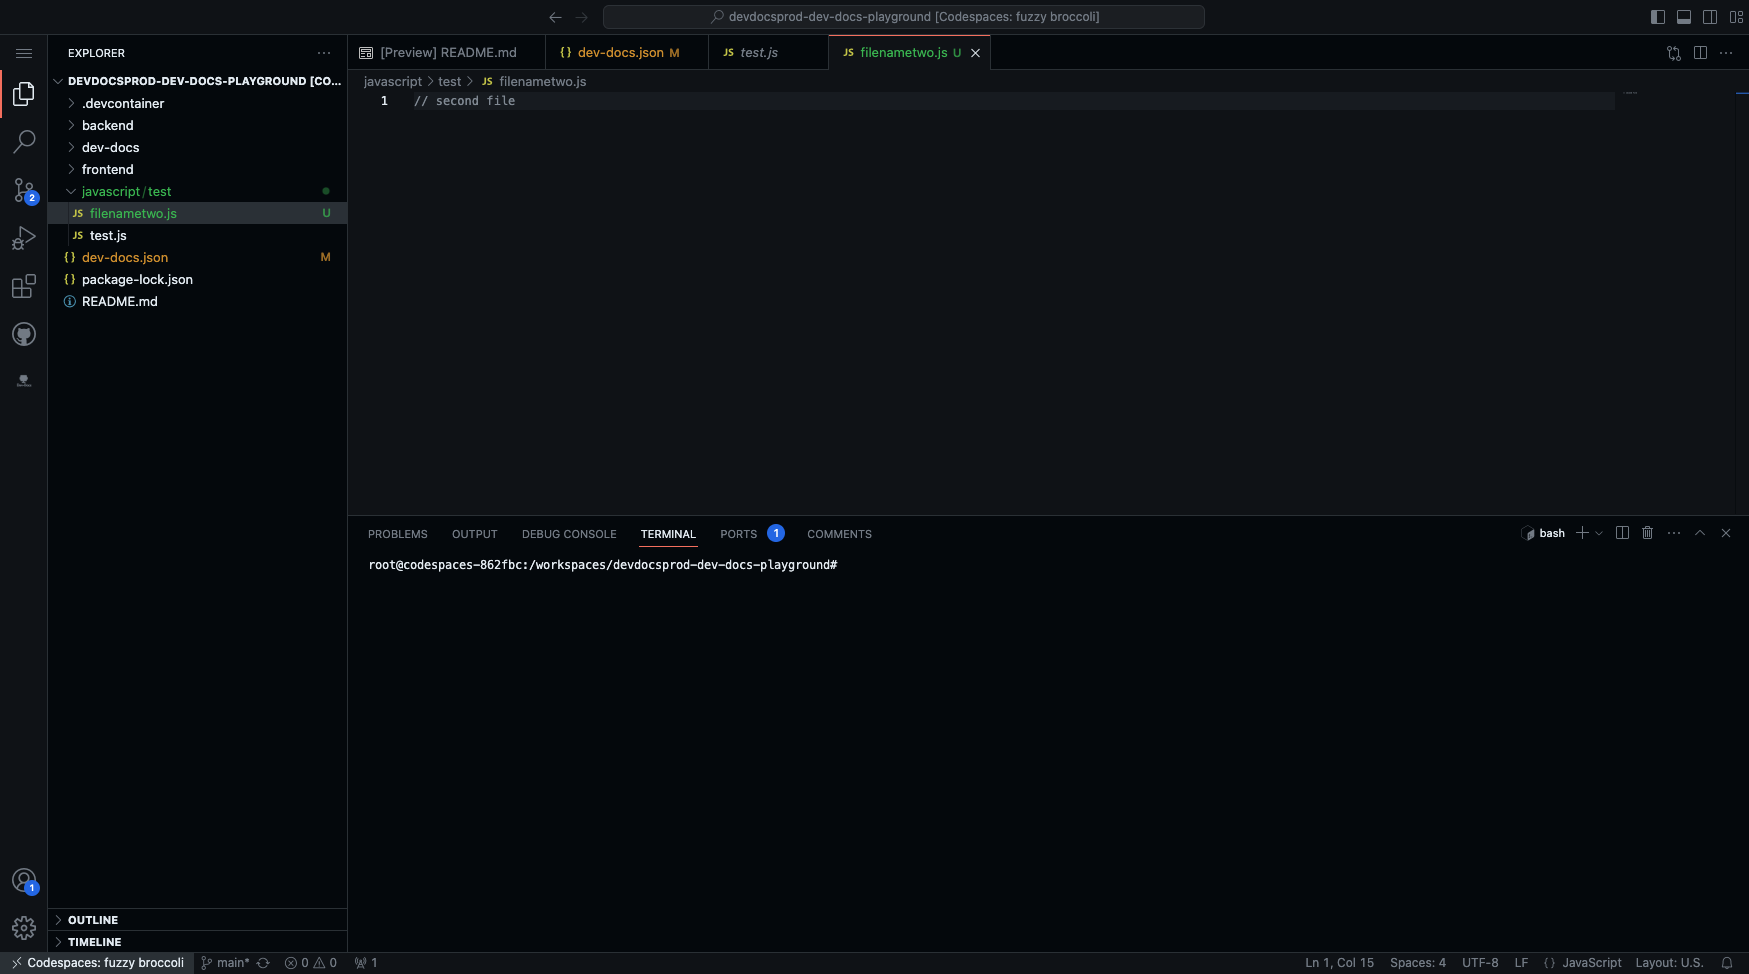Expand the OUTLINE section

(93, 920)
